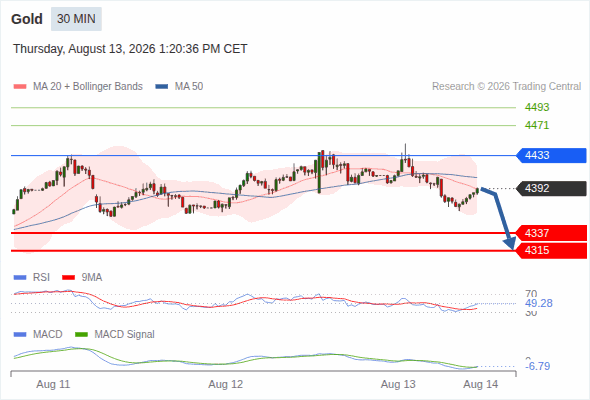Click the green MACD Signal legend swatch
590x400 pixels.
(x=81, y=335)
